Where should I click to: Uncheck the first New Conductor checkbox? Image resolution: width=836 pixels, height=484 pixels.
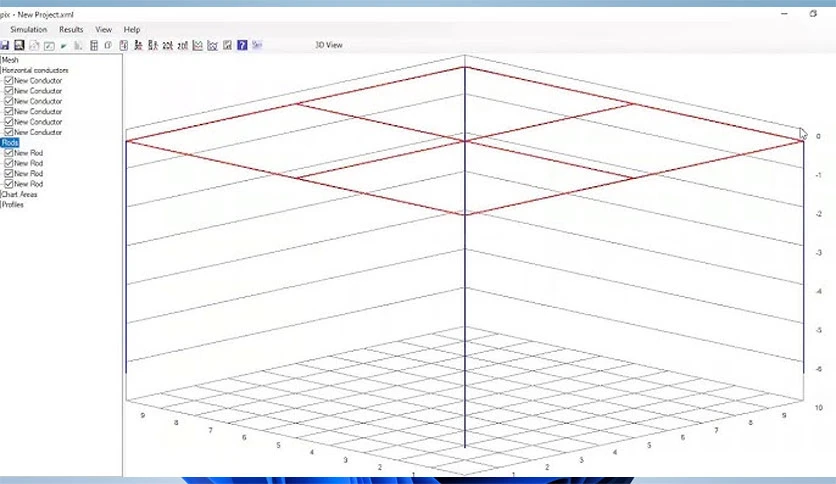(x=9, y=80)
